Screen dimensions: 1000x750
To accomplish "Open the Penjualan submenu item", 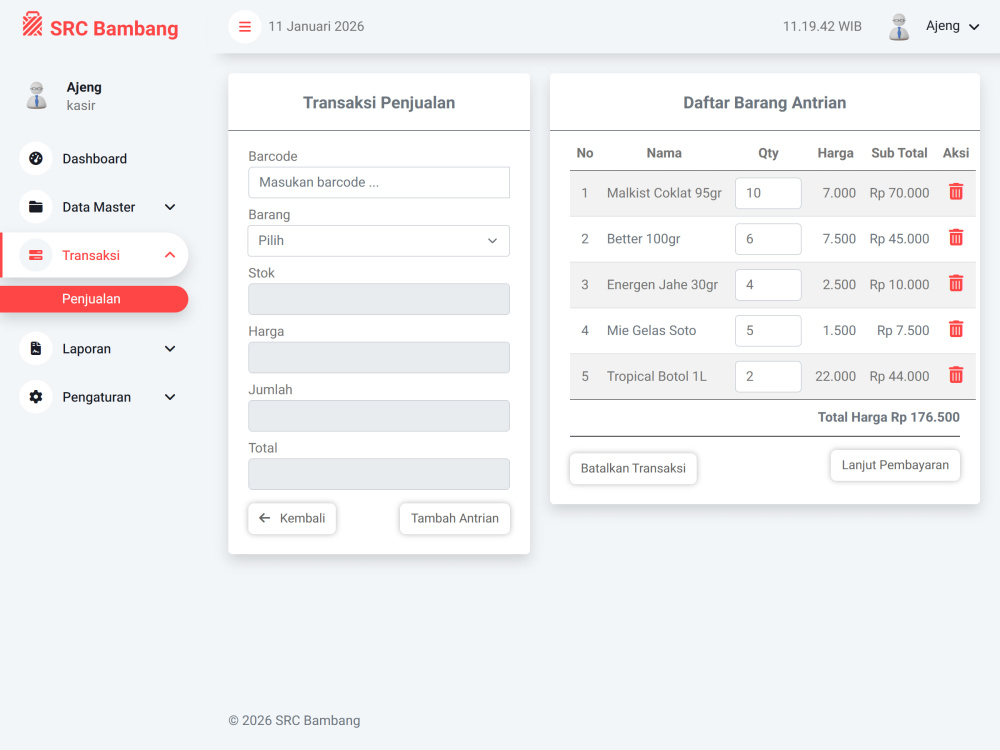I will pyautogui.click(x=94, y=299).
